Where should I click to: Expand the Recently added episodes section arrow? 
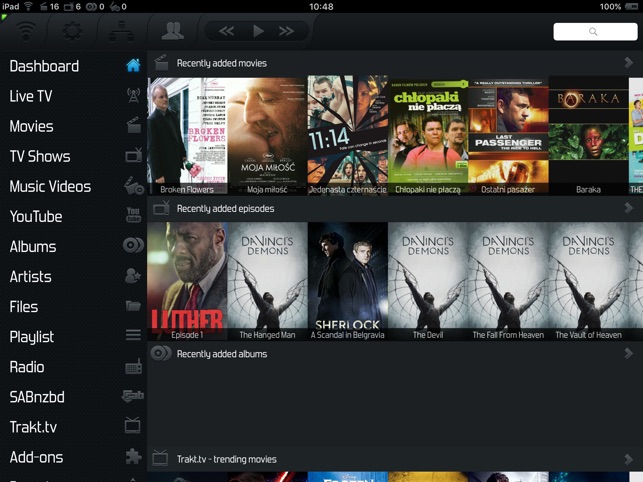628,208
